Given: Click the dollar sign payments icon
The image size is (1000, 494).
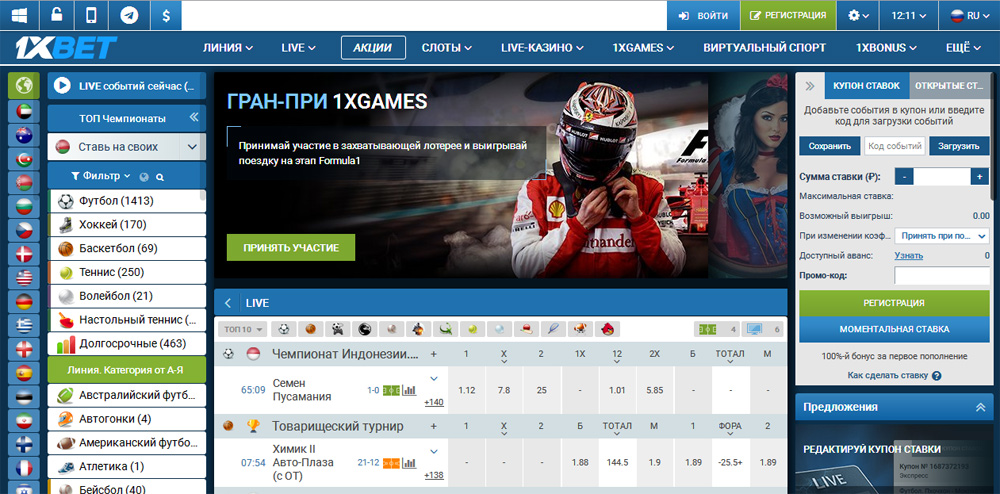Looking at the screenshot, I should (x=166, y=15).
